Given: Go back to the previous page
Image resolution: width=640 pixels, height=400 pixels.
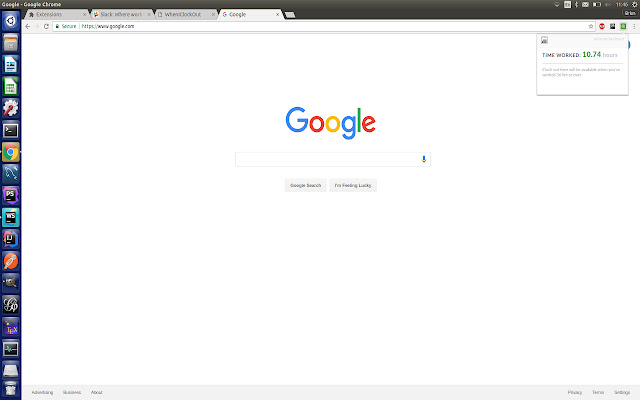Looking at the screenshot, I should pyautogui.click(x=28, y=26).
